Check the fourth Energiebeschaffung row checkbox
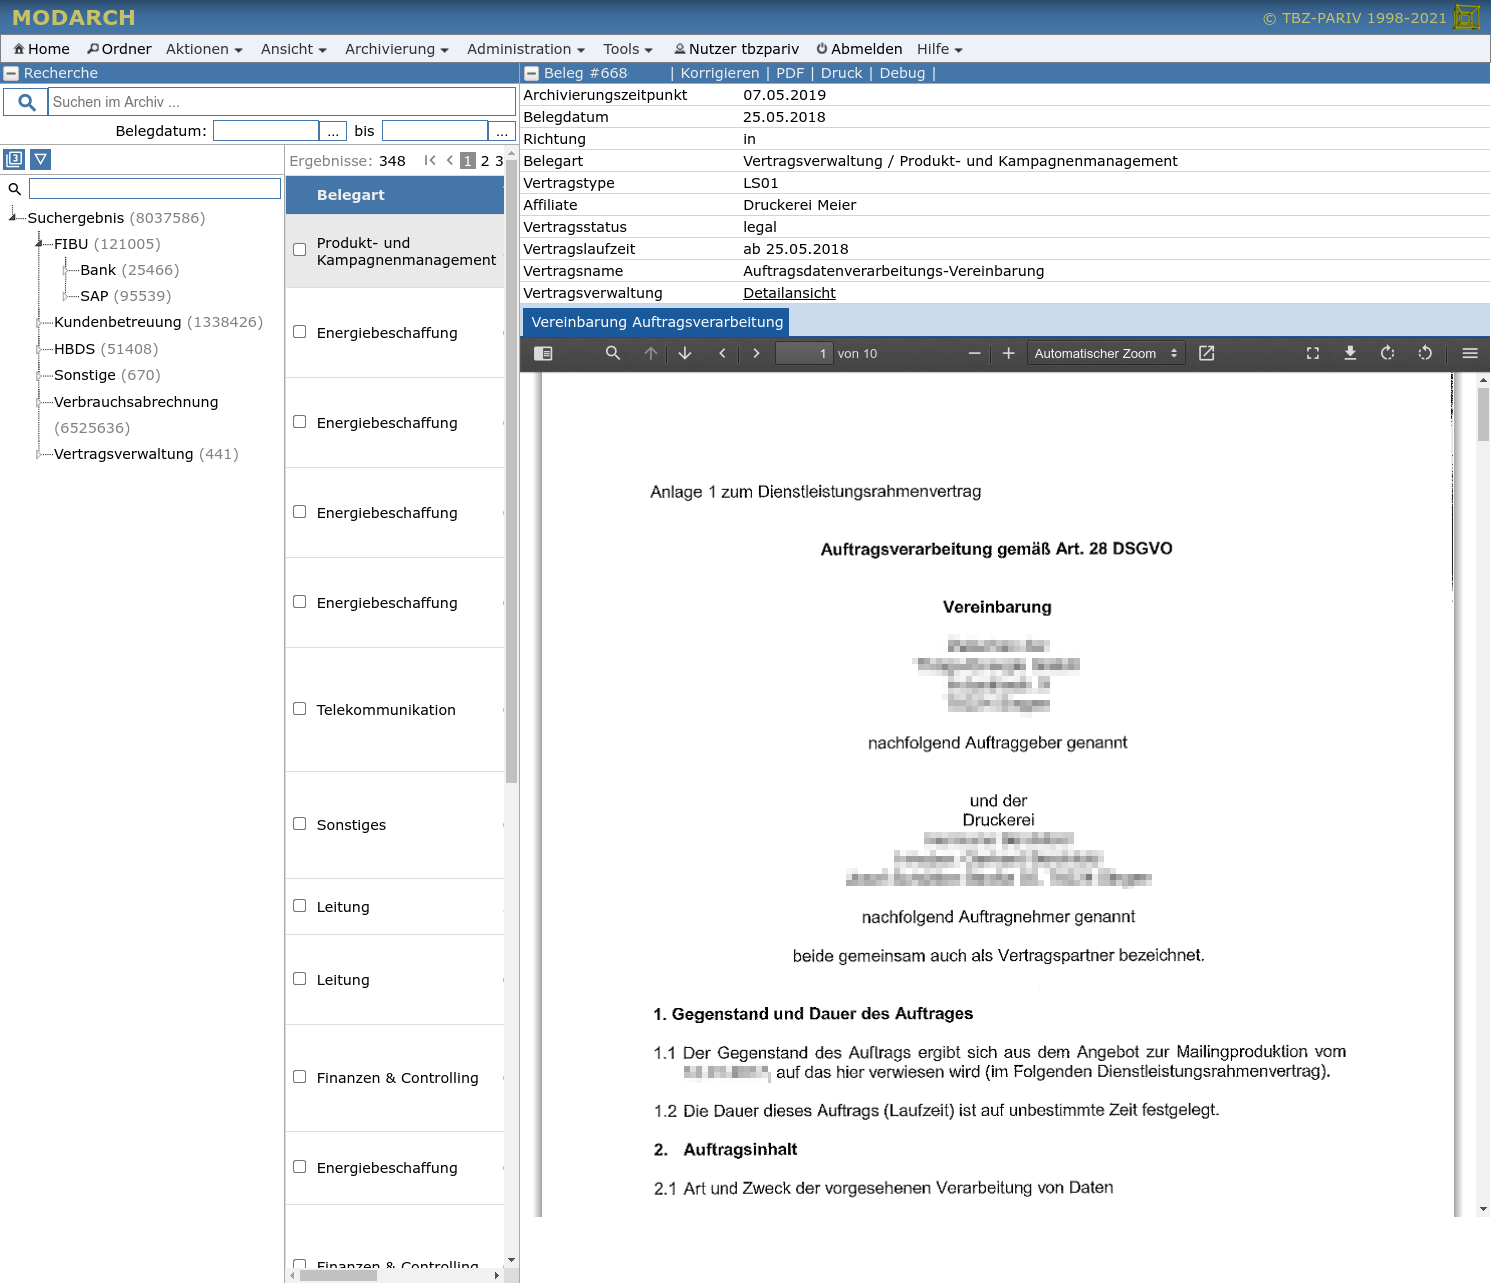 pos(299,602)
